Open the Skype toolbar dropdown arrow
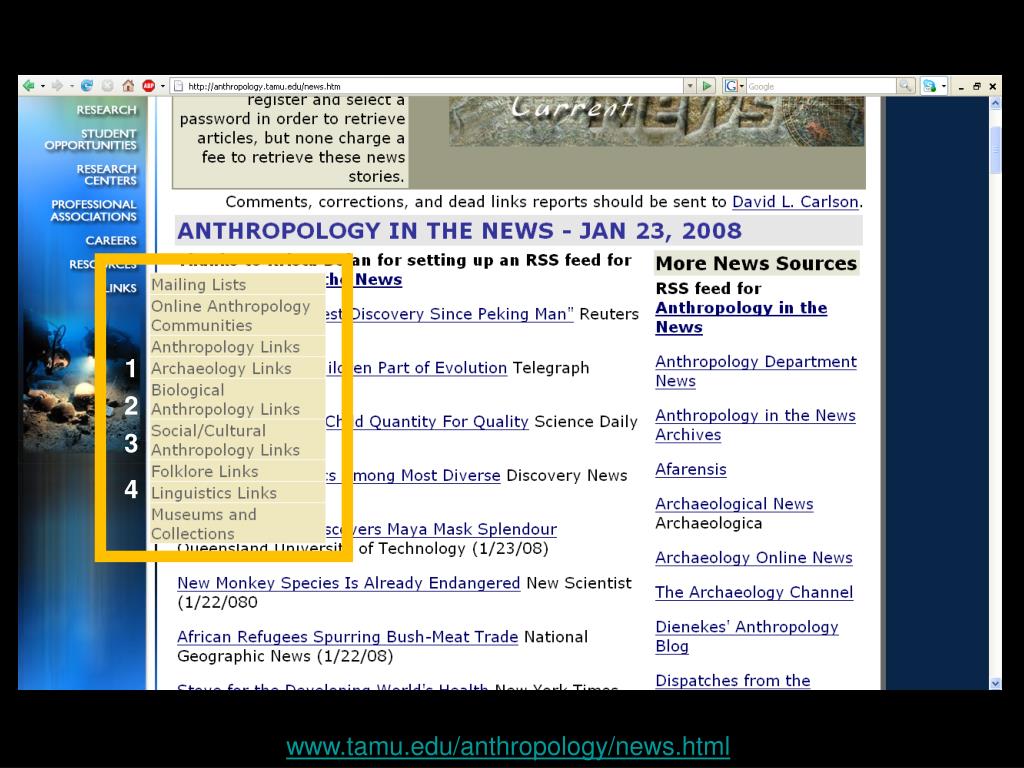Image resolution: width=1024 pixels, height=768 pixels. 944,86
